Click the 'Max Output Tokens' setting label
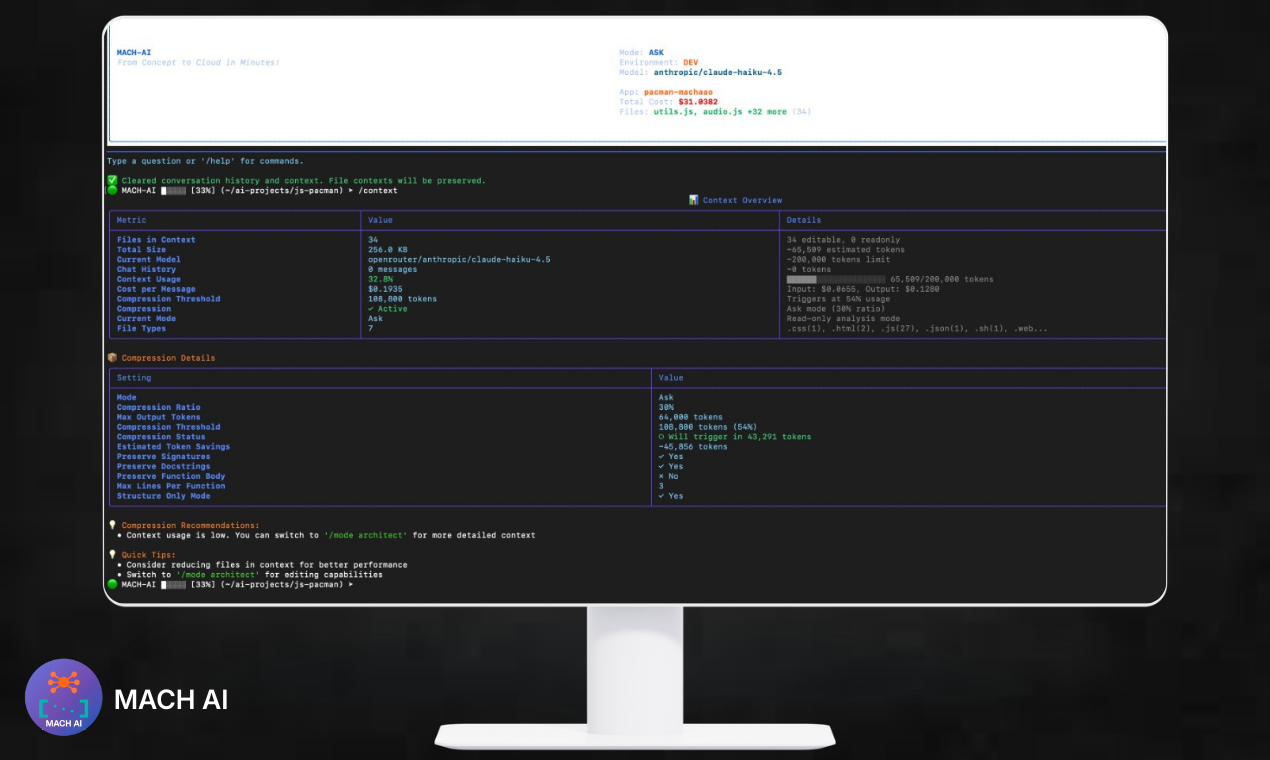Screen dimensions: 1270x760 [x=159, y=417]
